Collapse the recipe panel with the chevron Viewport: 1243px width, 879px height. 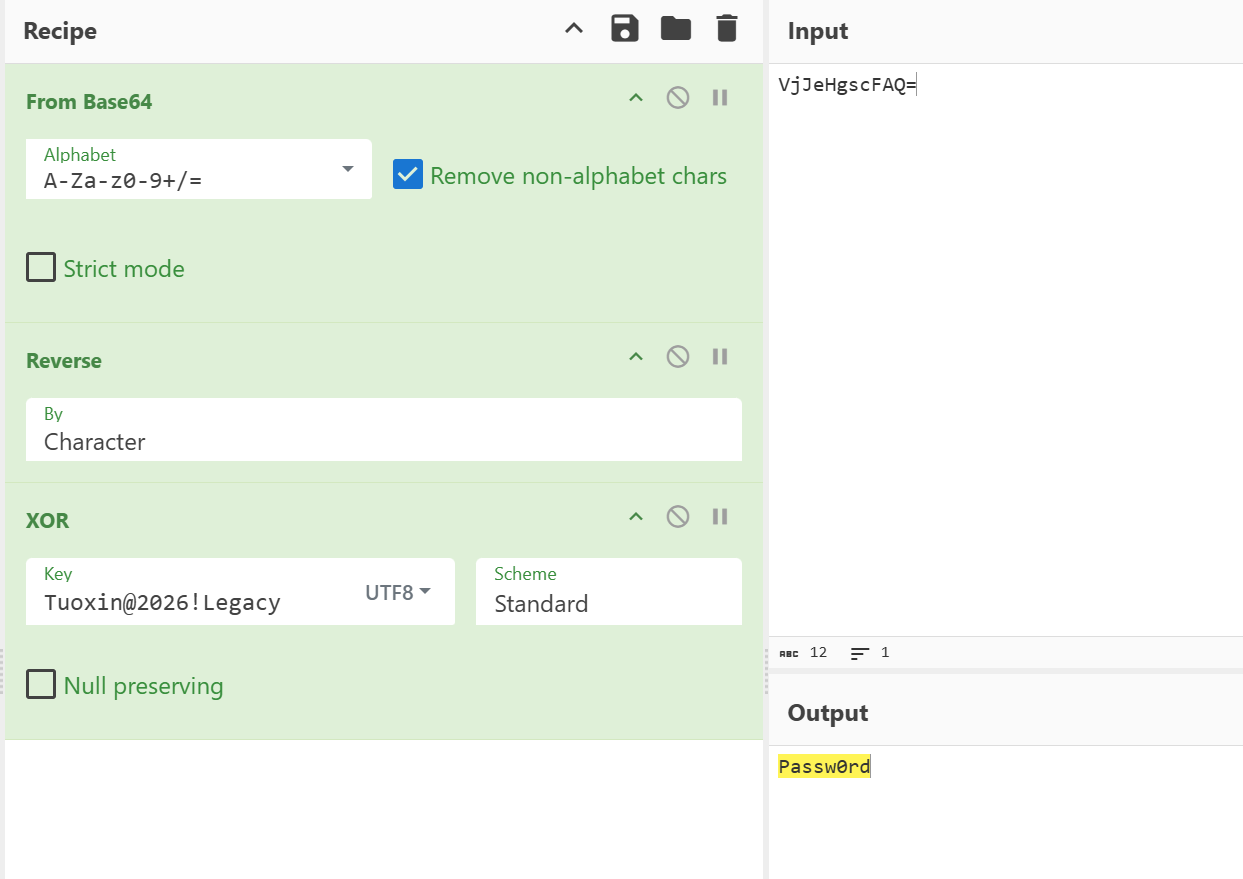tap(574, 29)
